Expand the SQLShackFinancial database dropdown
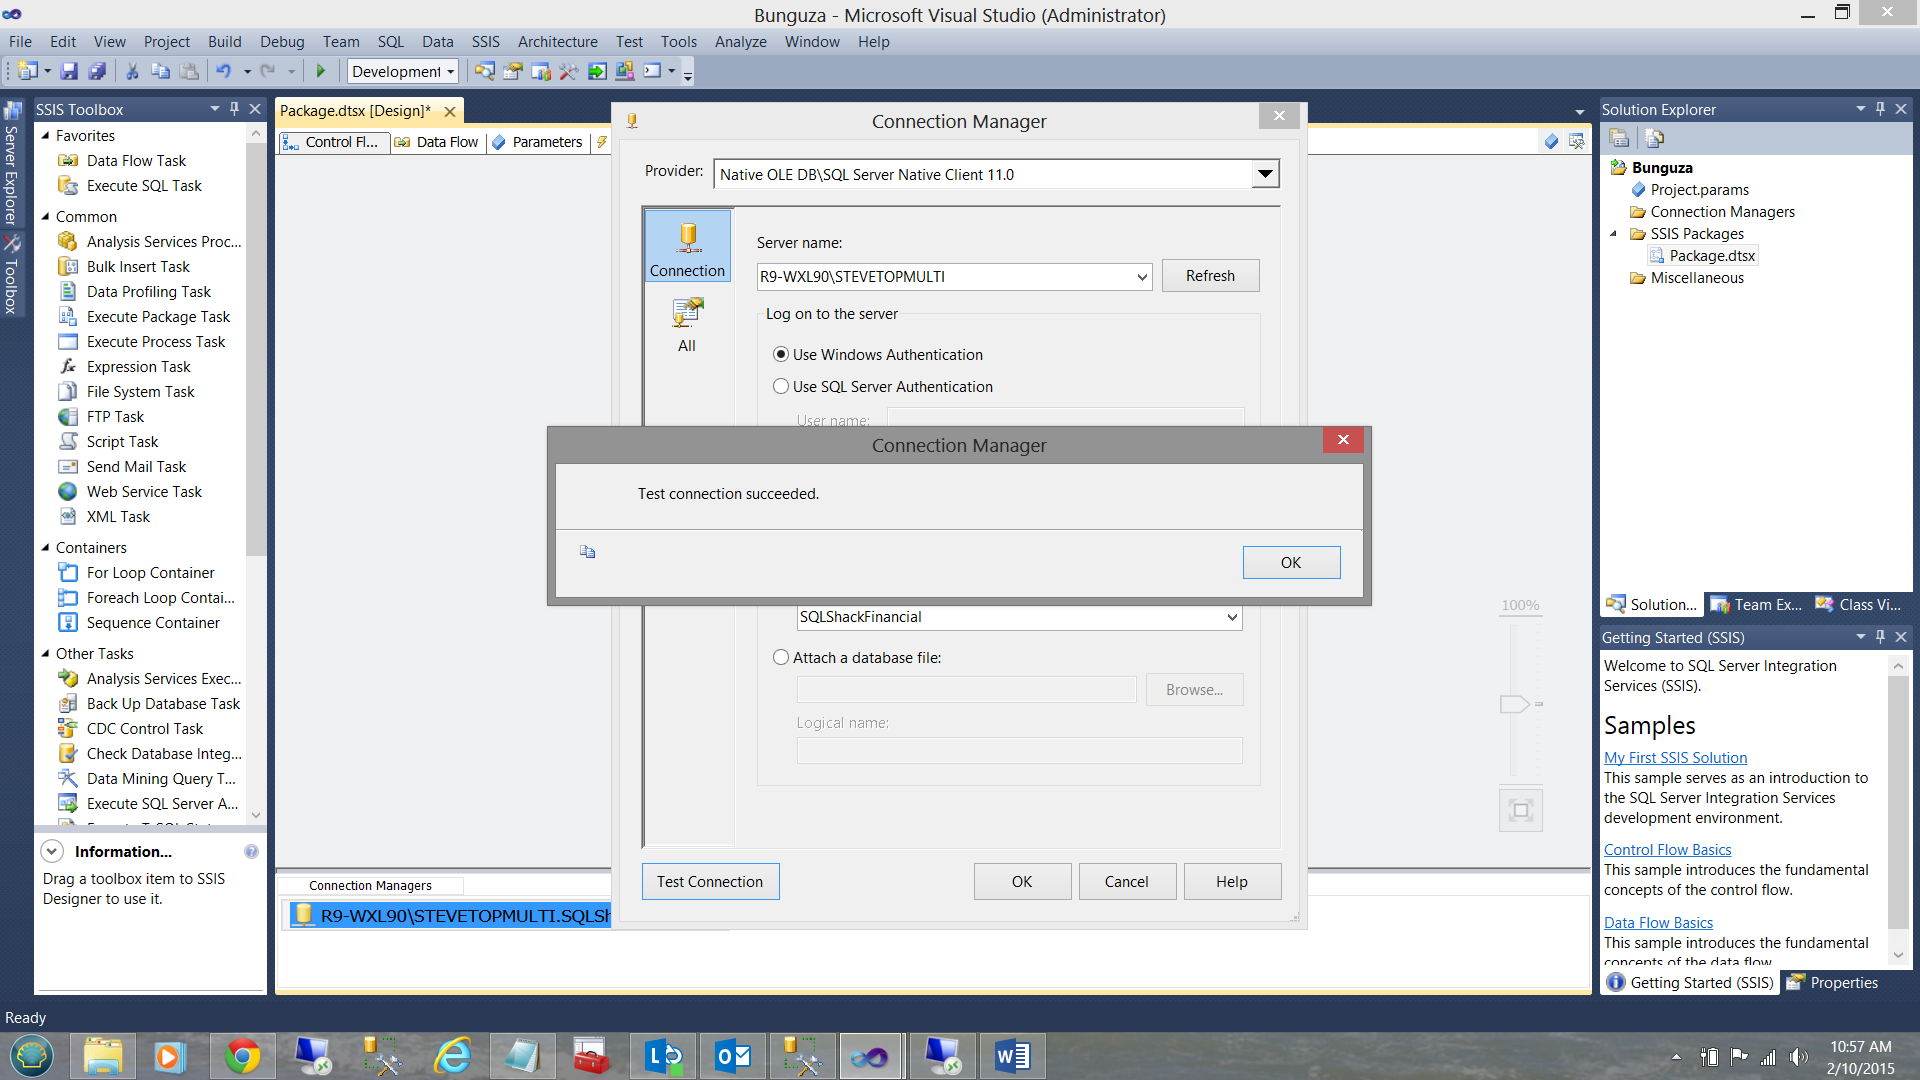 pyautogui.click(x=1231, y=617)
